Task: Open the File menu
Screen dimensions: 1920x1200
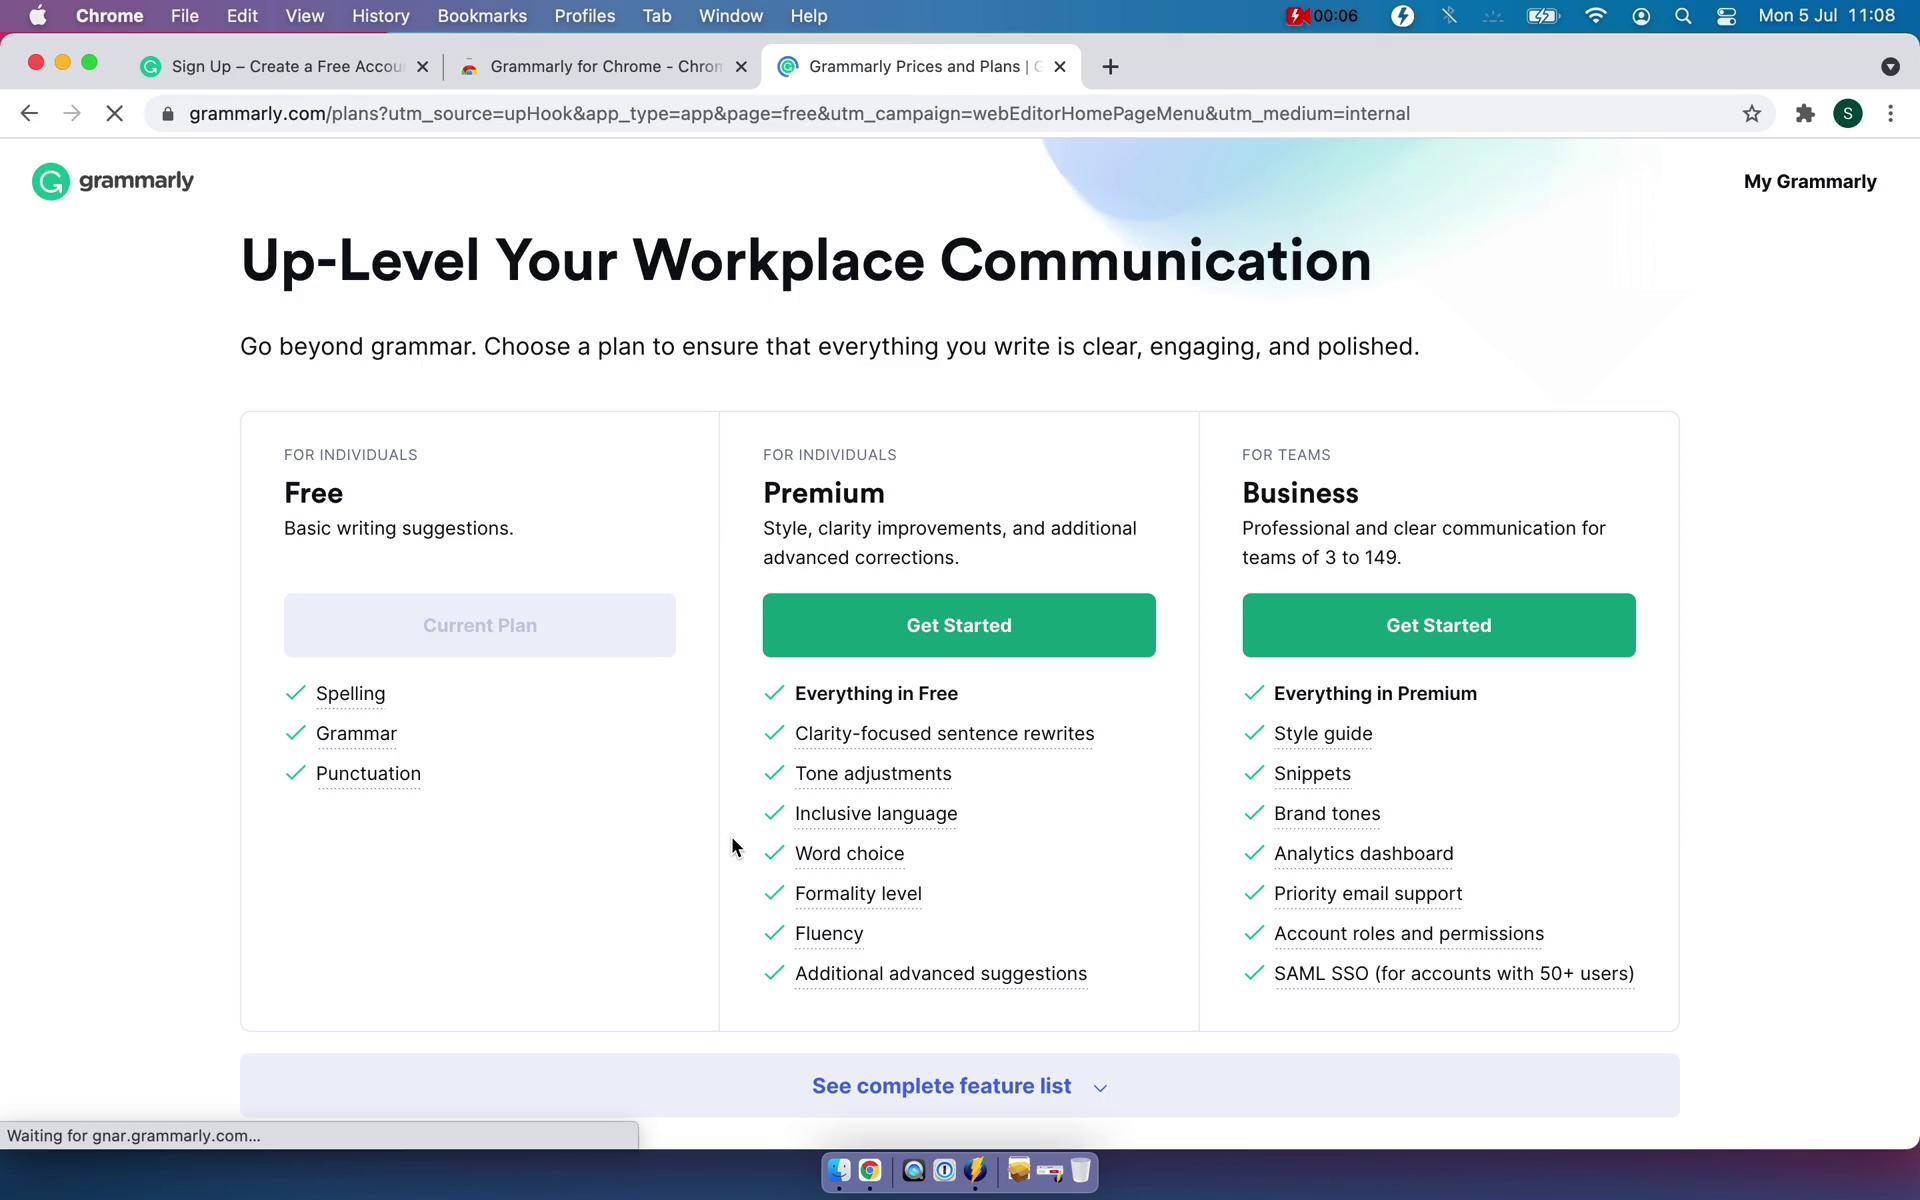Action: [x=184, y=16]
